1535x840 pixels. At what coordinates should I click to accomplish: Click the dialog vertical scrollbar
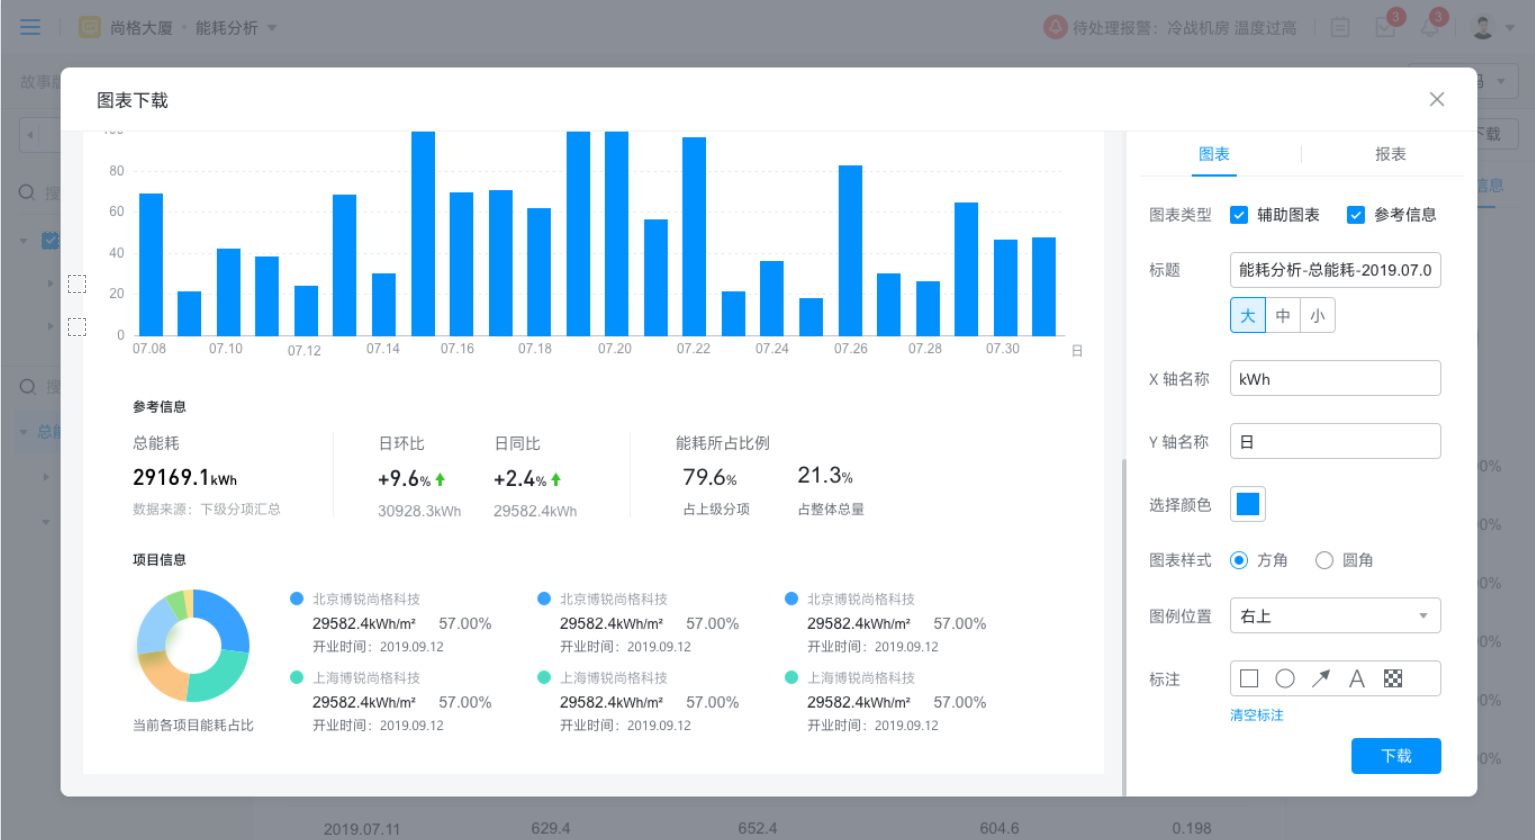(1124, 628)
